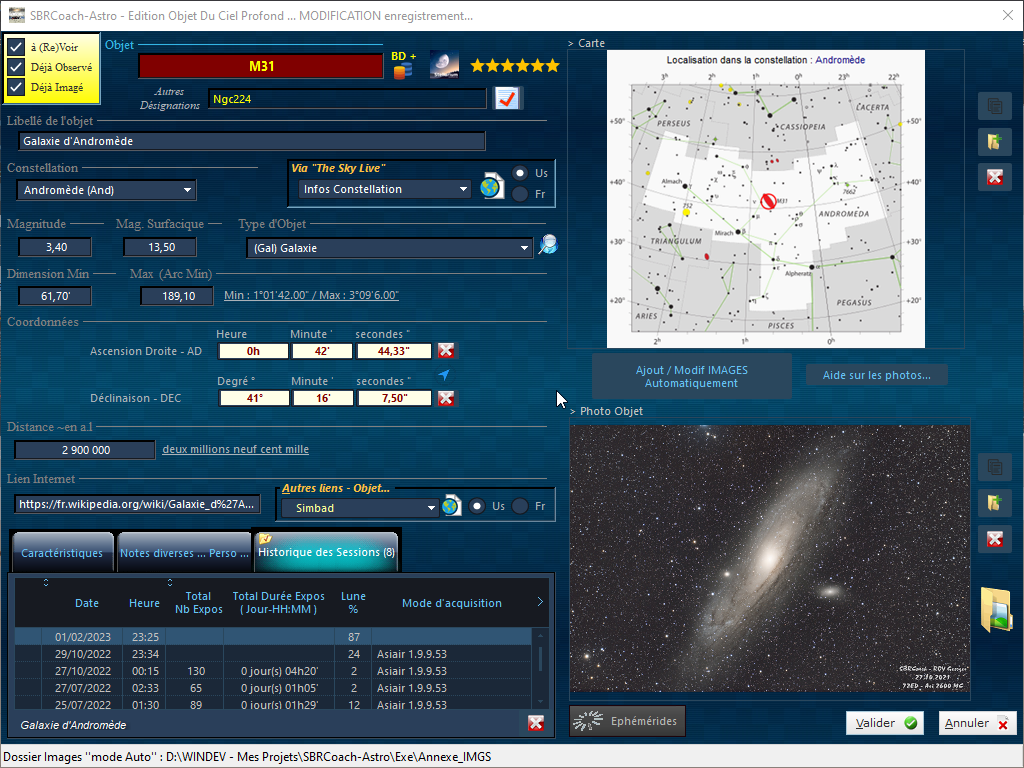This screenshot has width=1024, height=768.
Task: Open Aide sur les photos help
Action: [x=876, y=375]
